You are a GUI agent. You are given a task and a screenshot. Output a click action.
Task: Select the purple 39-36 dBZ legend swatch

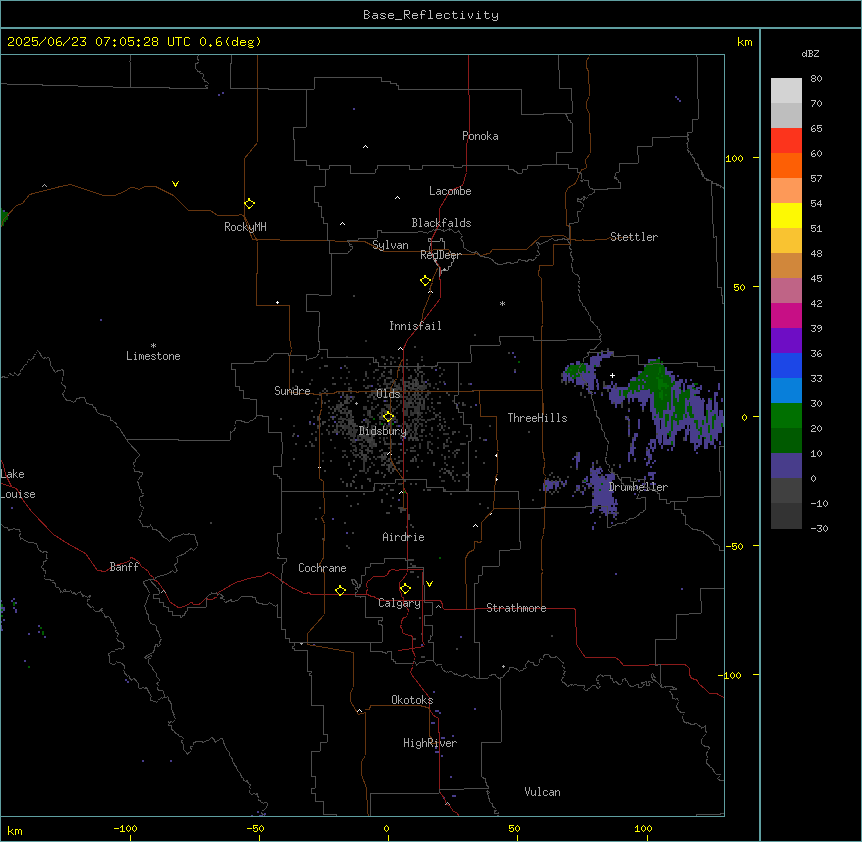click(786, 341)
